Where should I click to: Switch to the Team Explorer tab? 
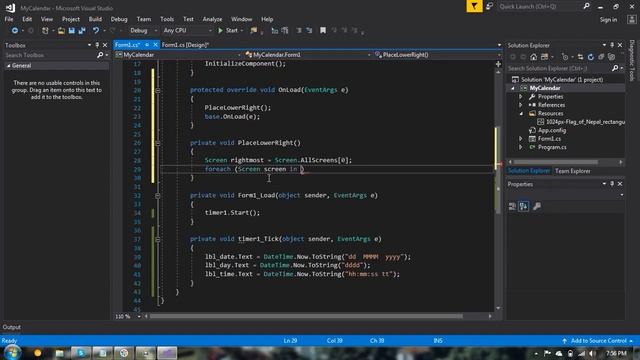click(x=573, y=171)
